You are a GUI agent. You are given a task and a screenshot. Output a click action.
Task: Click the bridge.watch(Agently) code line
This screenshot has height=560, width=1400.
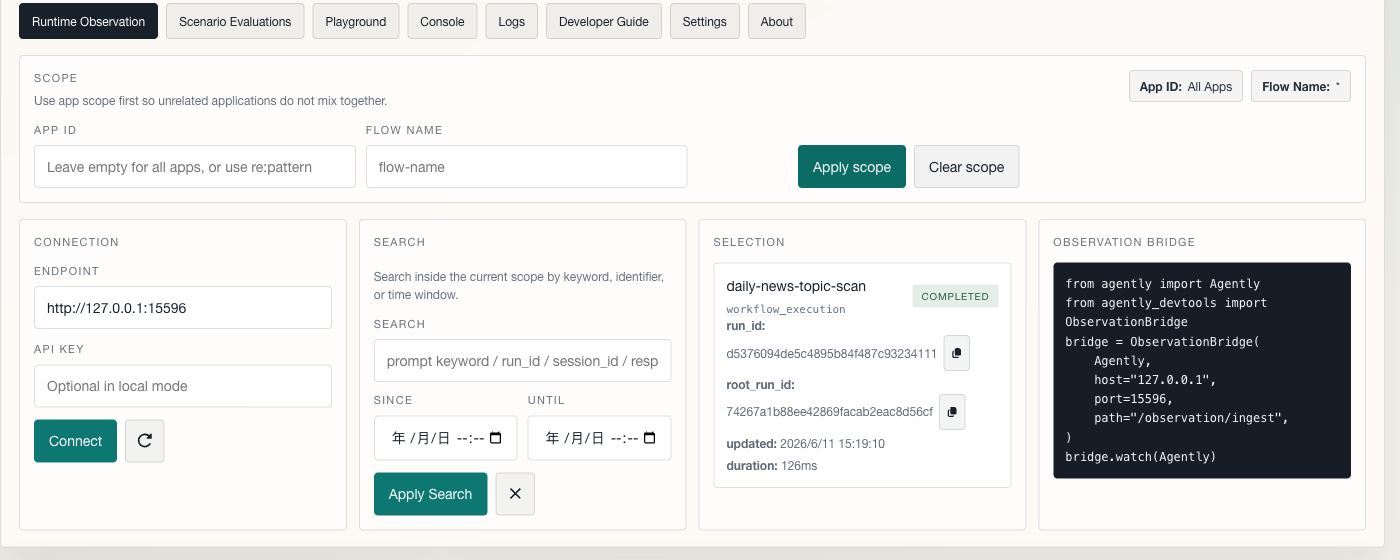[1141, 457]
